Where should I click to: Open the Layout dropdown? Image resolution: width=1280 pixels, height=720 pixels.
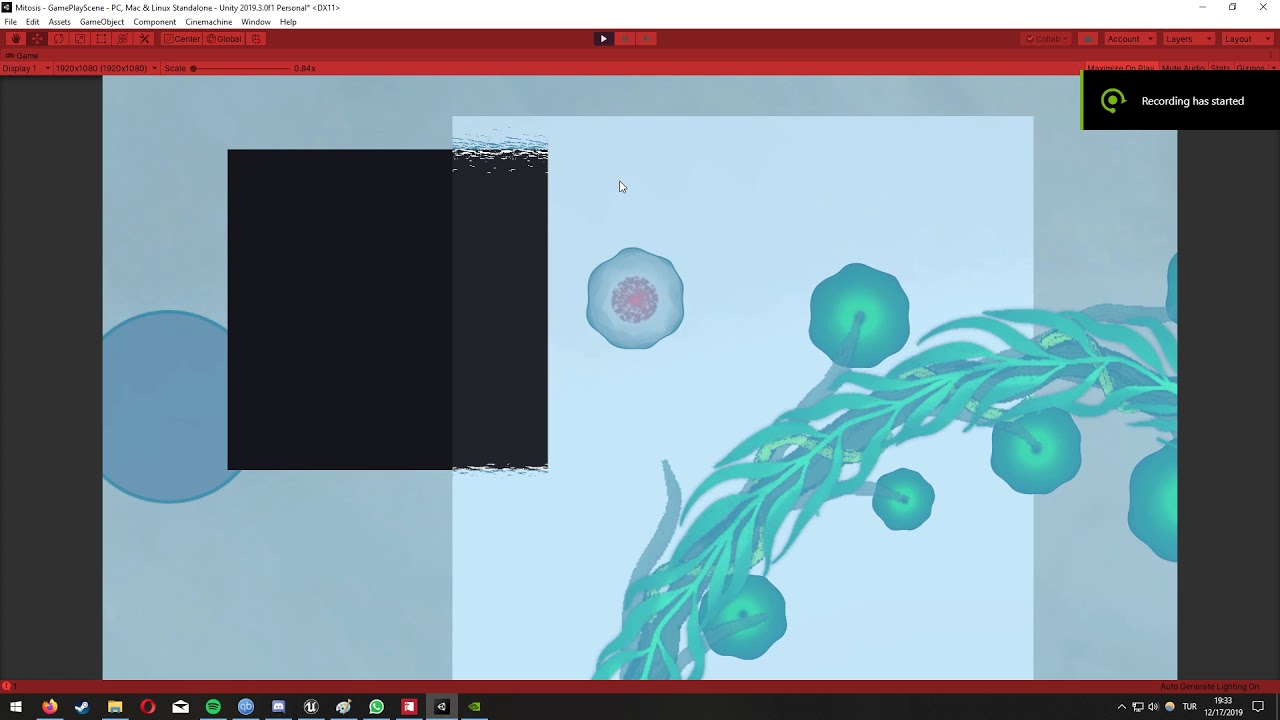click(x=1246, y=38)
